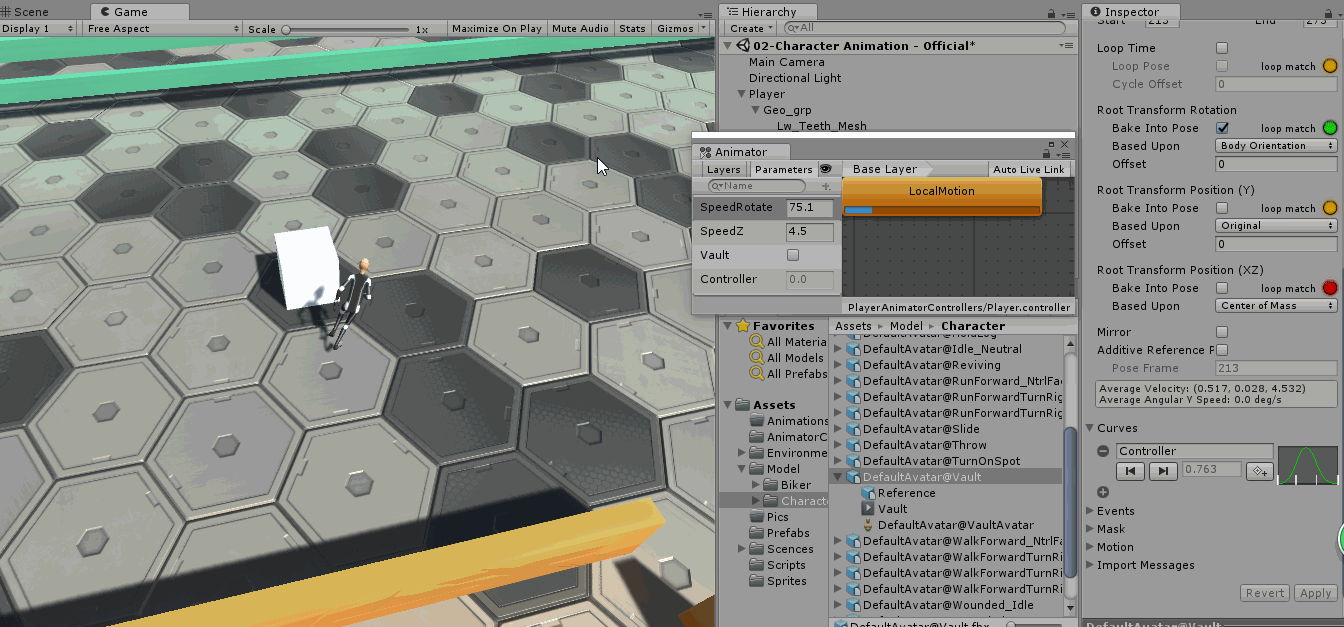Open the Based Upon Body Orientation dropdown
Screen dimensions: 1344x627
pyautogui.click(x=1277, y=146)
